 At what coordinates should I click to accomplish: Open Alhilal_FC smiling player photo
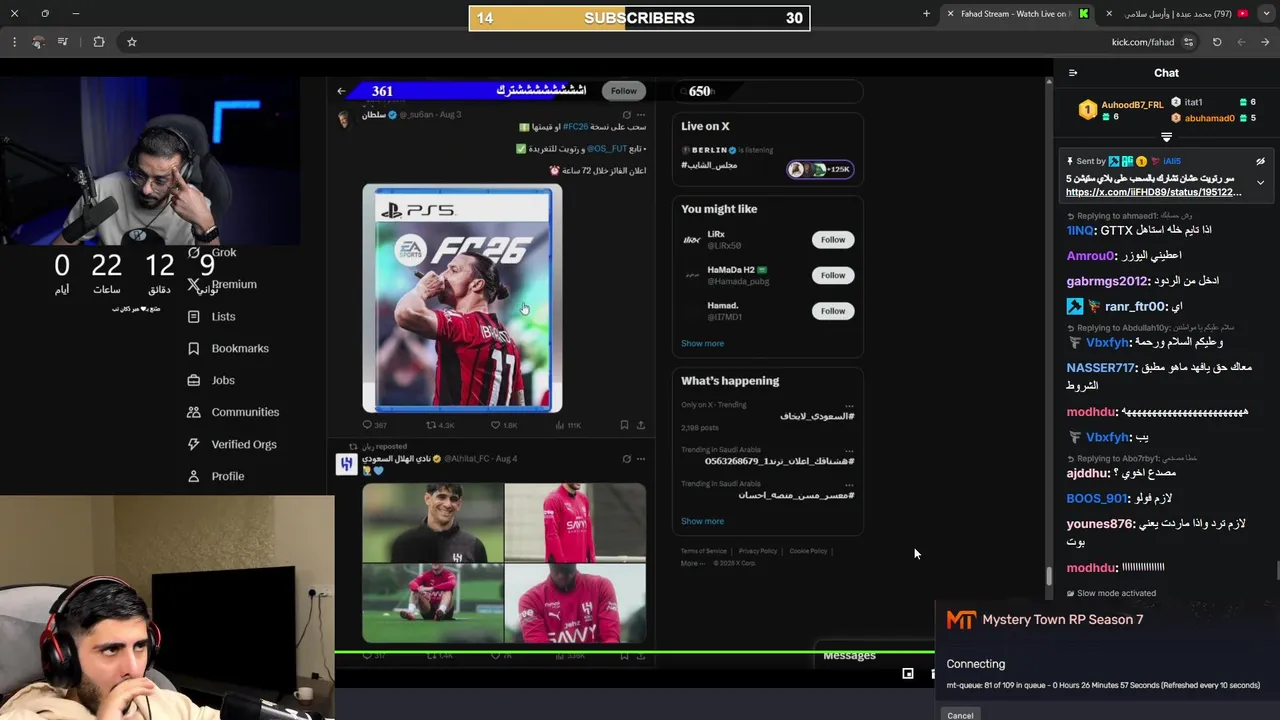coord(433,523)
